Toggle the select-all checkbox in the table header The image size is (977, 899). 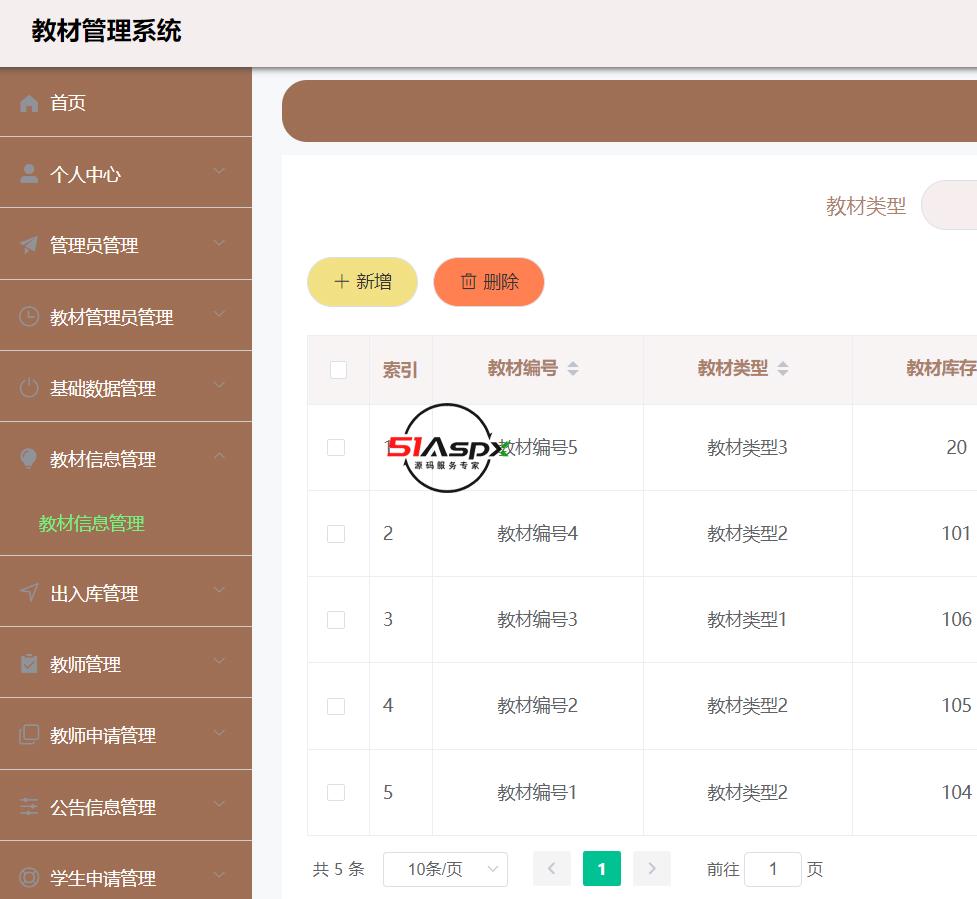[x=338, y=369]
